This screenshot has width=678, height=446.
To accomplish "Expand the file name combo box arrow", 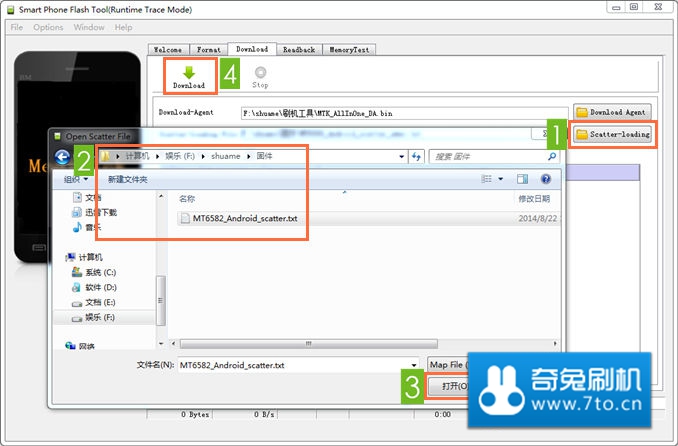I will pyautogui.click(x=414, y=365).
